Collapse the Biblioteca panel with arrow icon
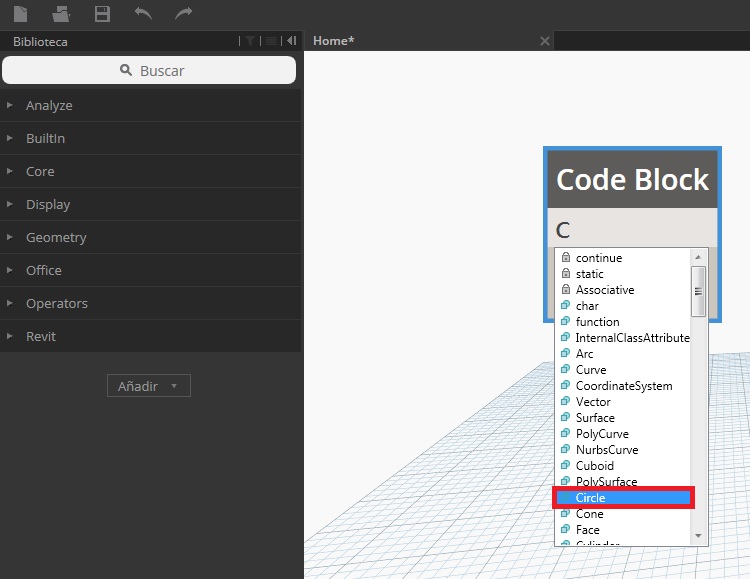The image size is (750, 579). click(291, 41)
